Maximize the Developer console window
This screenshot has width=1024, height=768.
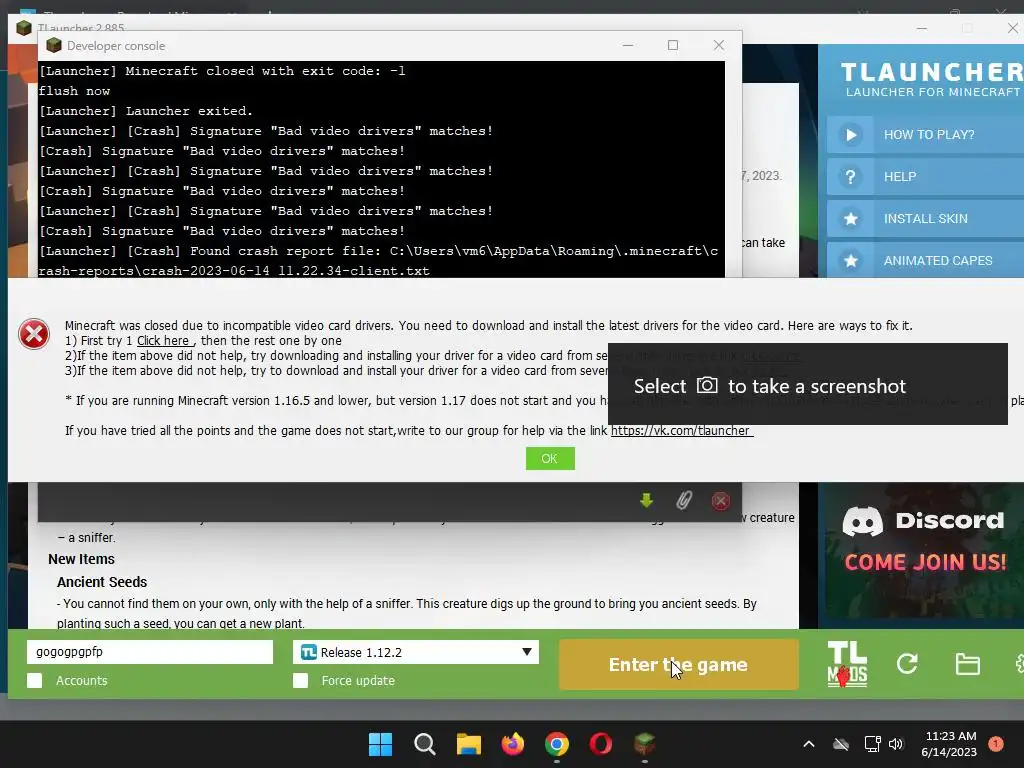pos(673,45)
